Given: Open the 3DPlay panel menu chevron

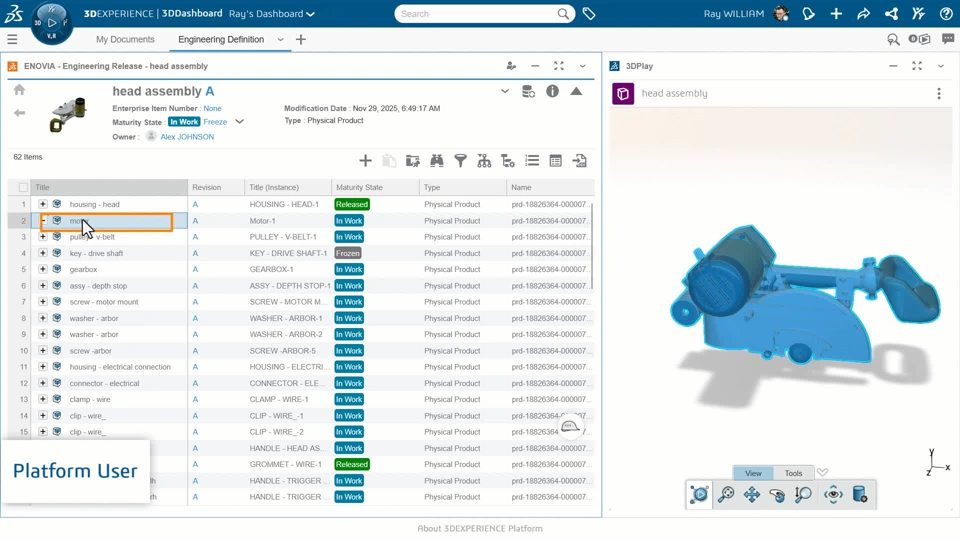Looking at the screenshot, I should click(x=940, y=66).
